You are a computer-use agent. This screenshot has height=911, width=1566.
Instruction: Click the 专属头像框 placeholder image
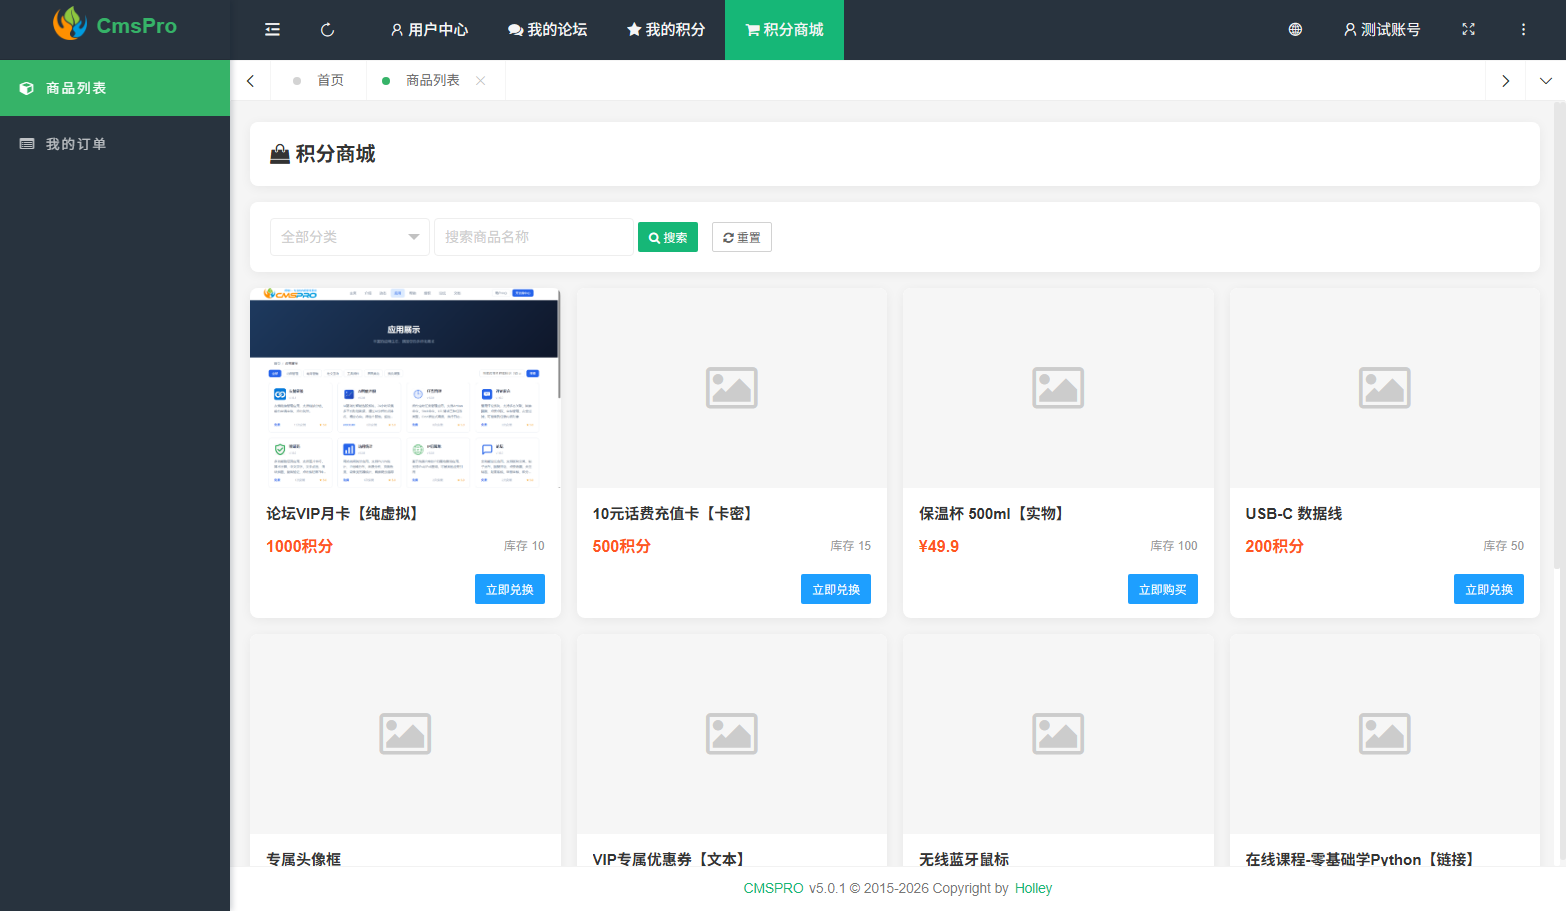click(x=405, y=734)
